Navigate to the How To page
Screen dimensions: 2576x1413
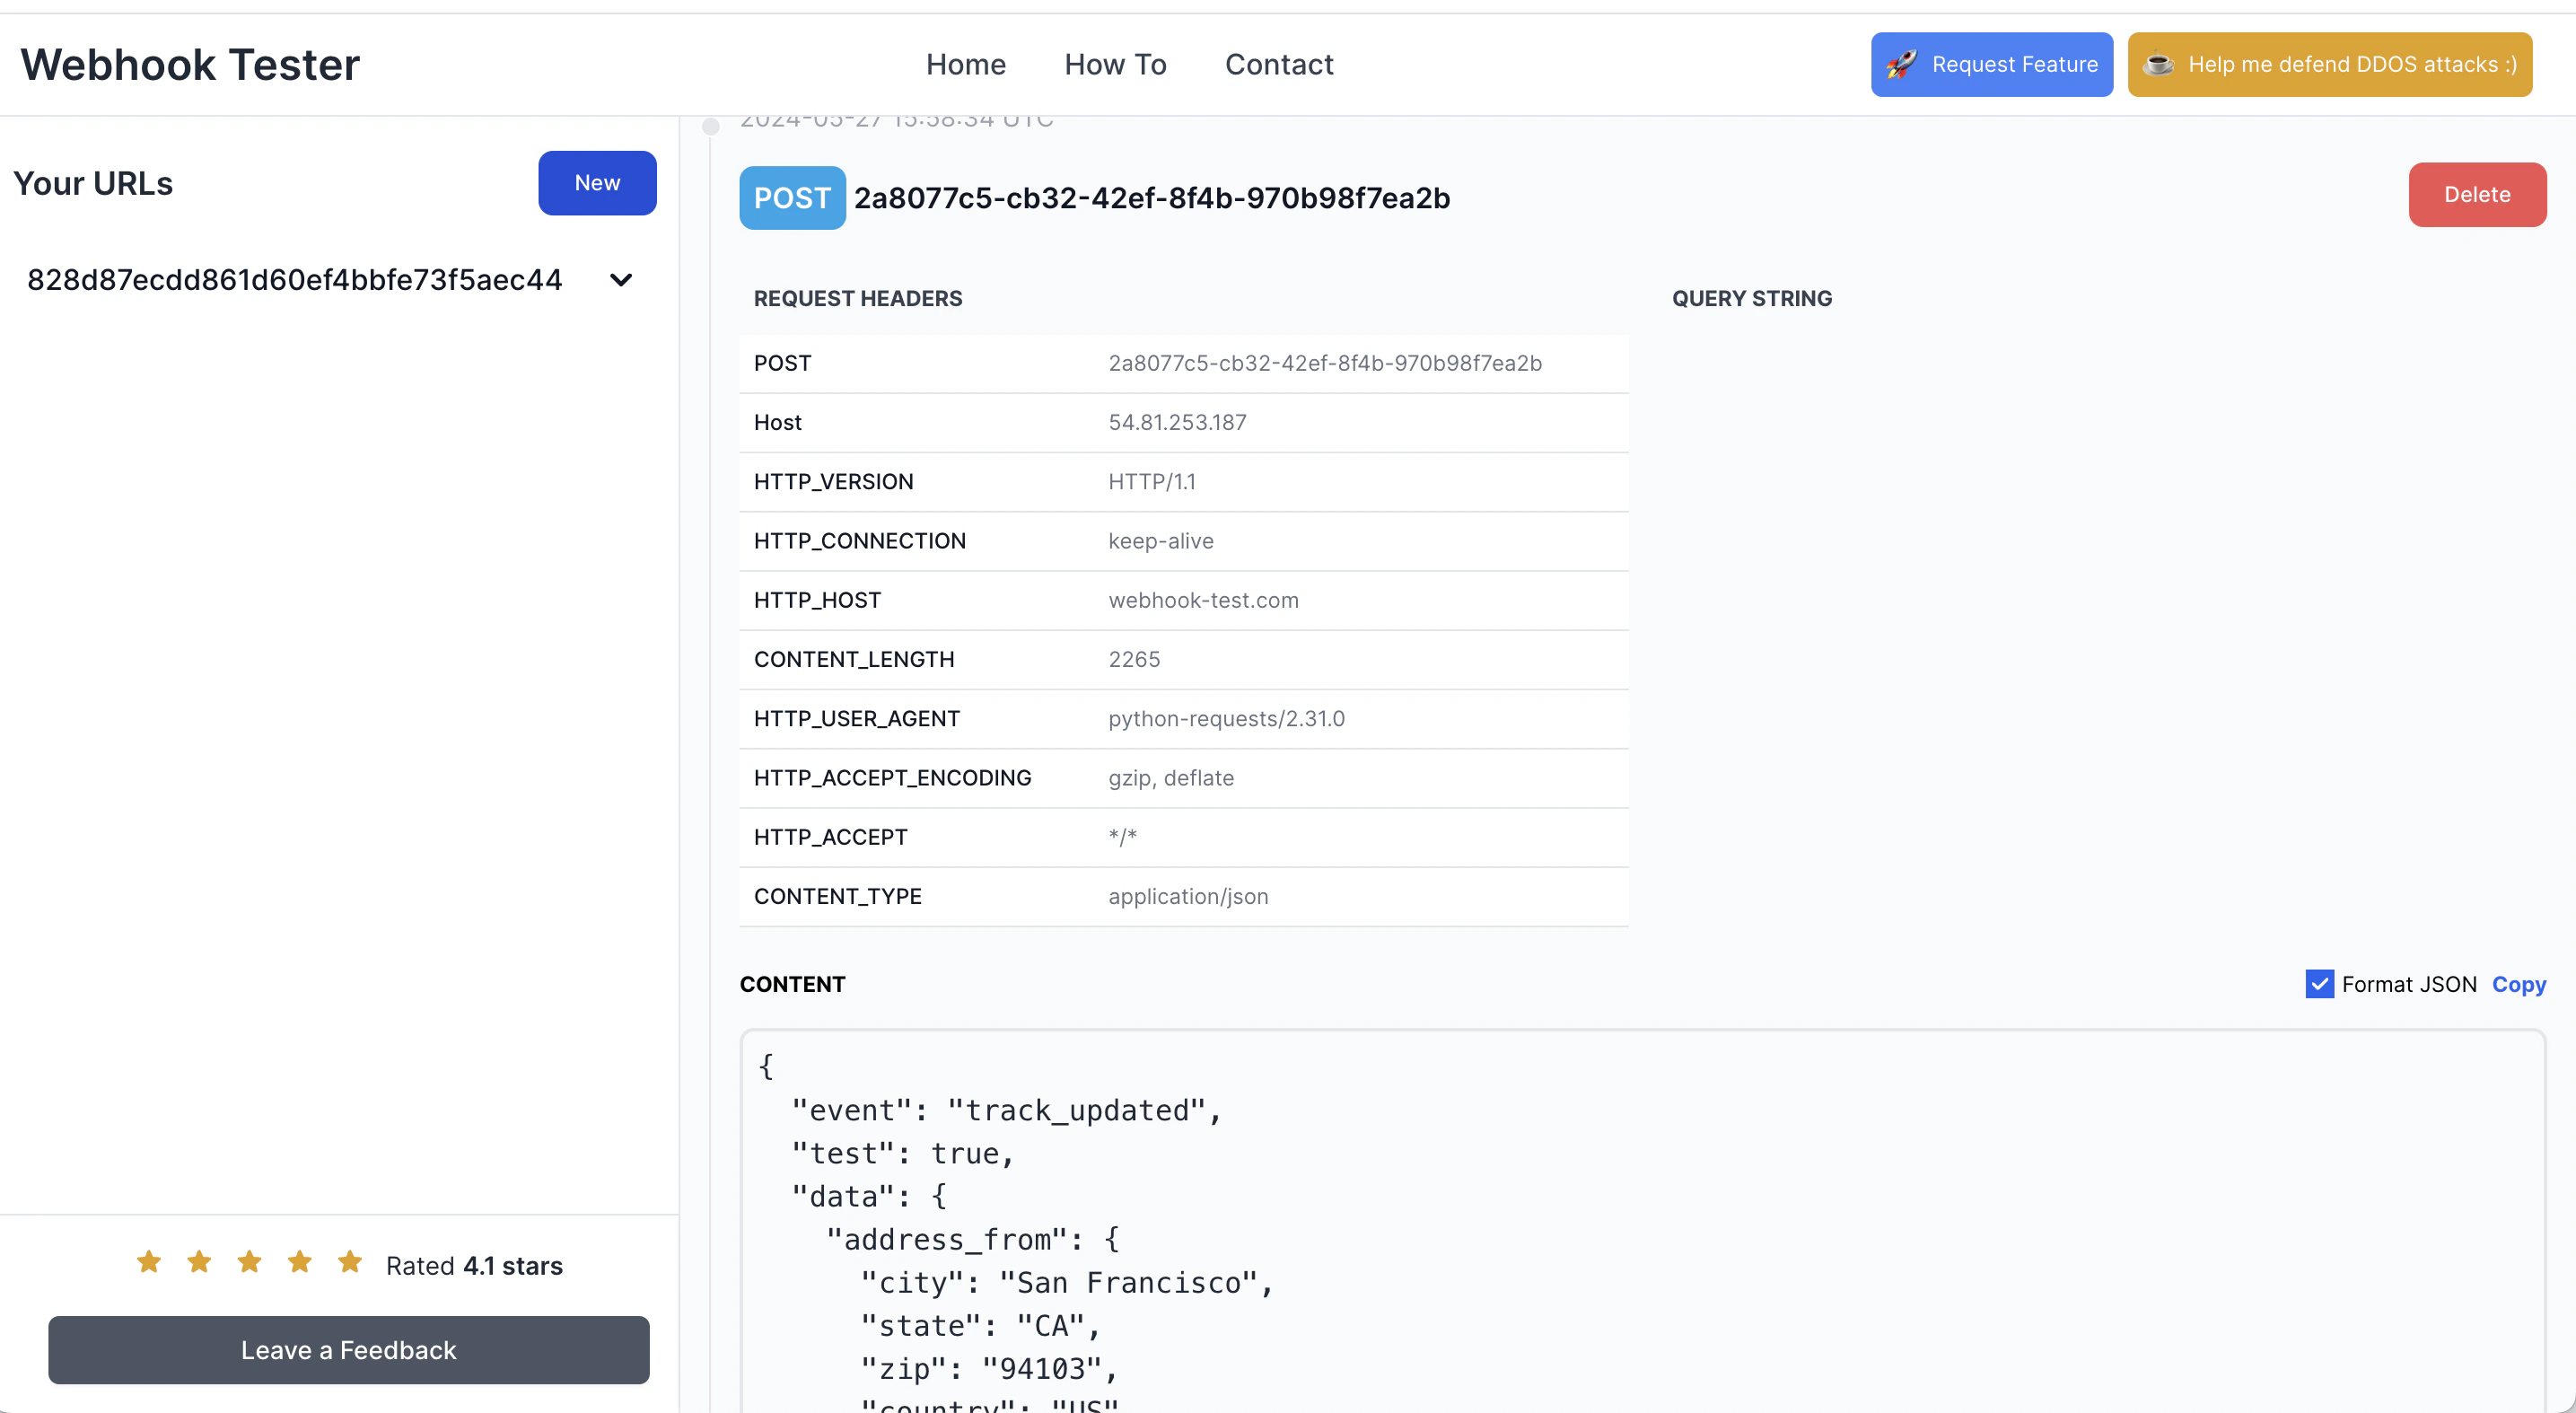pos(1115,64)
